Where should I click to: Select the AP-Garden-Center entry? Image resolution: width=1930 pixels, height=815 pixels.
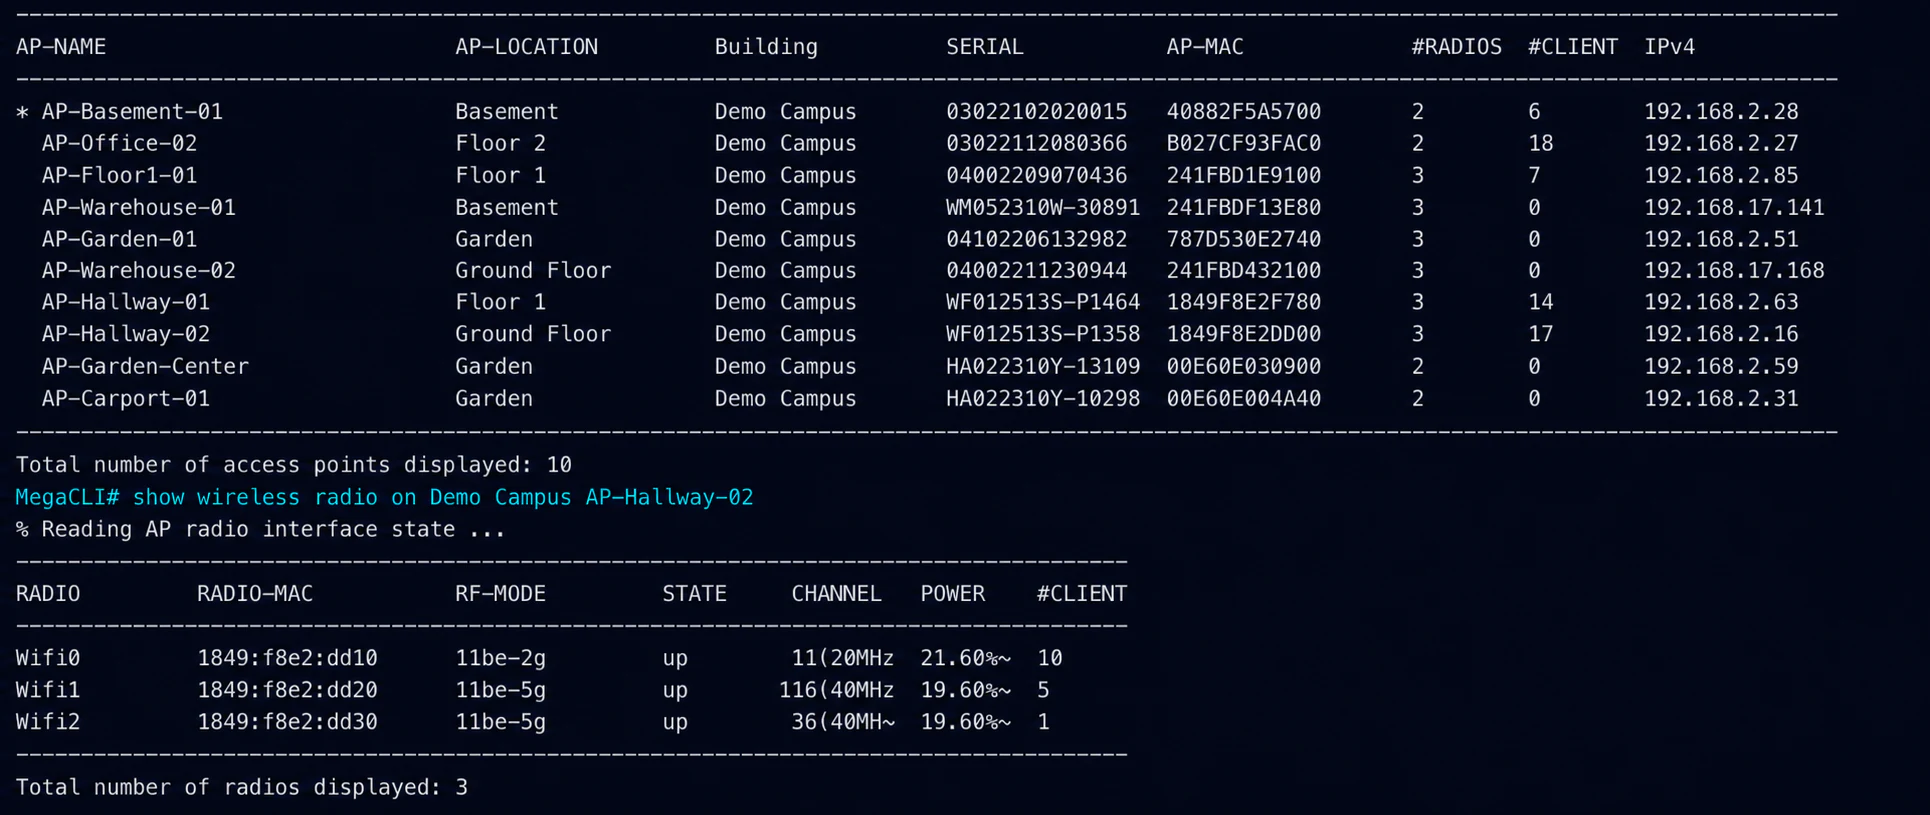pyautogui.click(x=145, y=366)
